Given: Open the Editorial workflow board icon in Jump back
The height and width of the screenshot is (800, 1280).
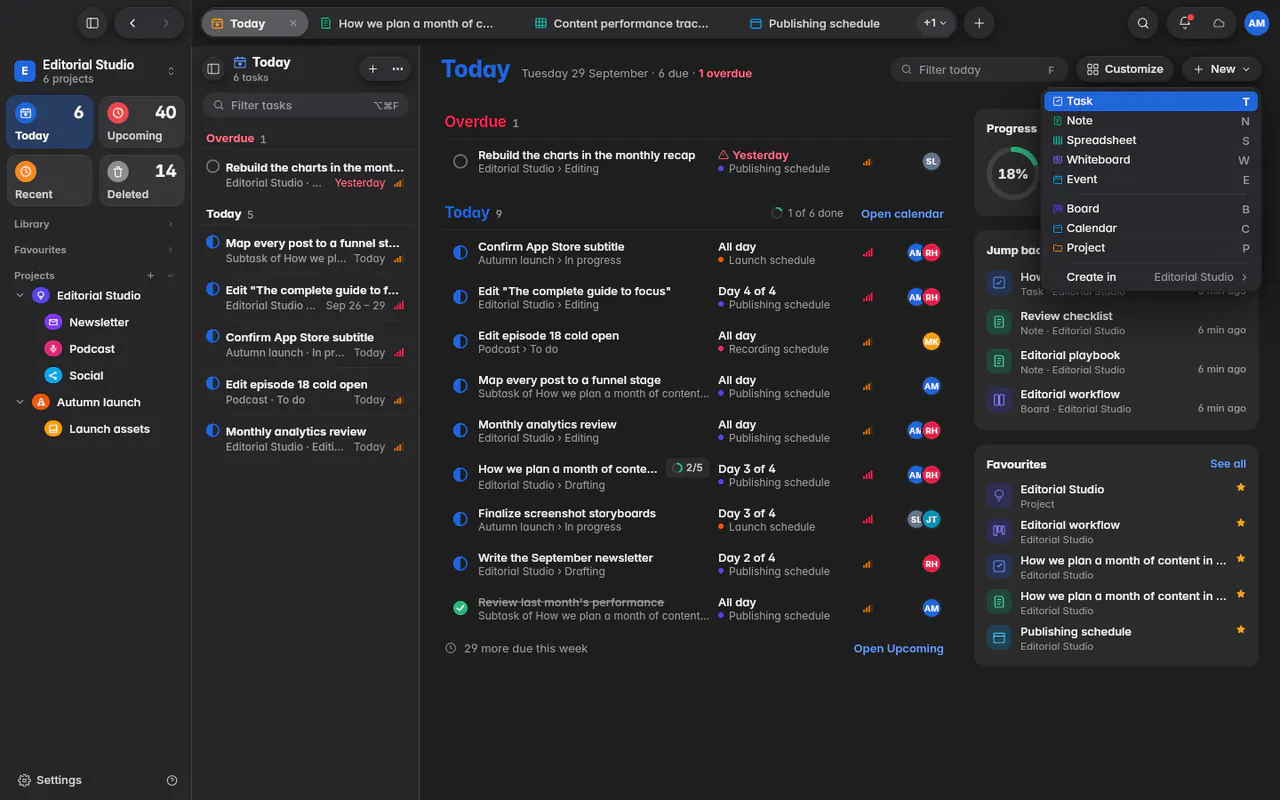Looking at the screenshot, I should click(x=999, y=400).
